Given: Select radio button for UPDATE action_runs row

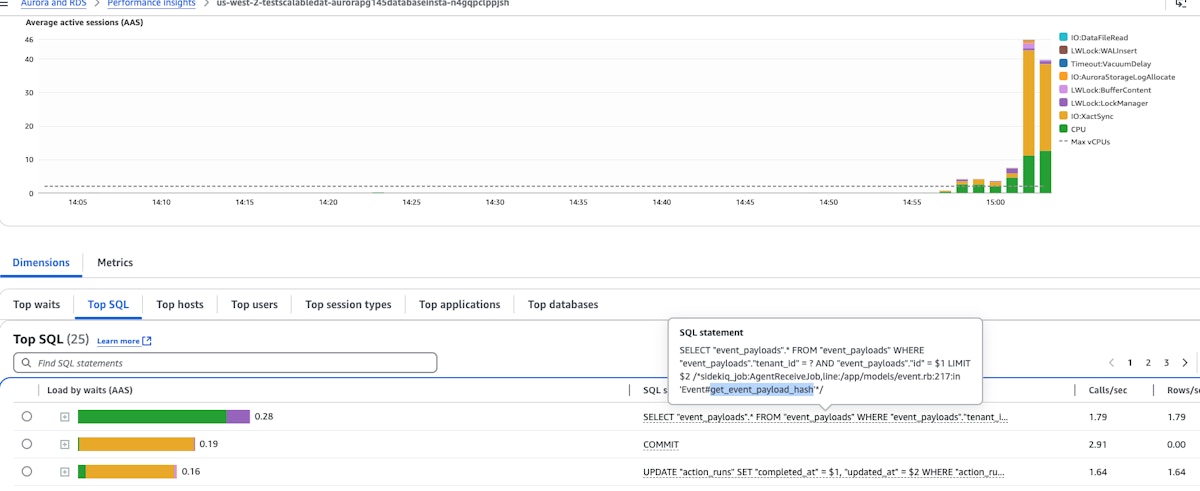Looking at the screenshot, I should (x=27, y=471).
